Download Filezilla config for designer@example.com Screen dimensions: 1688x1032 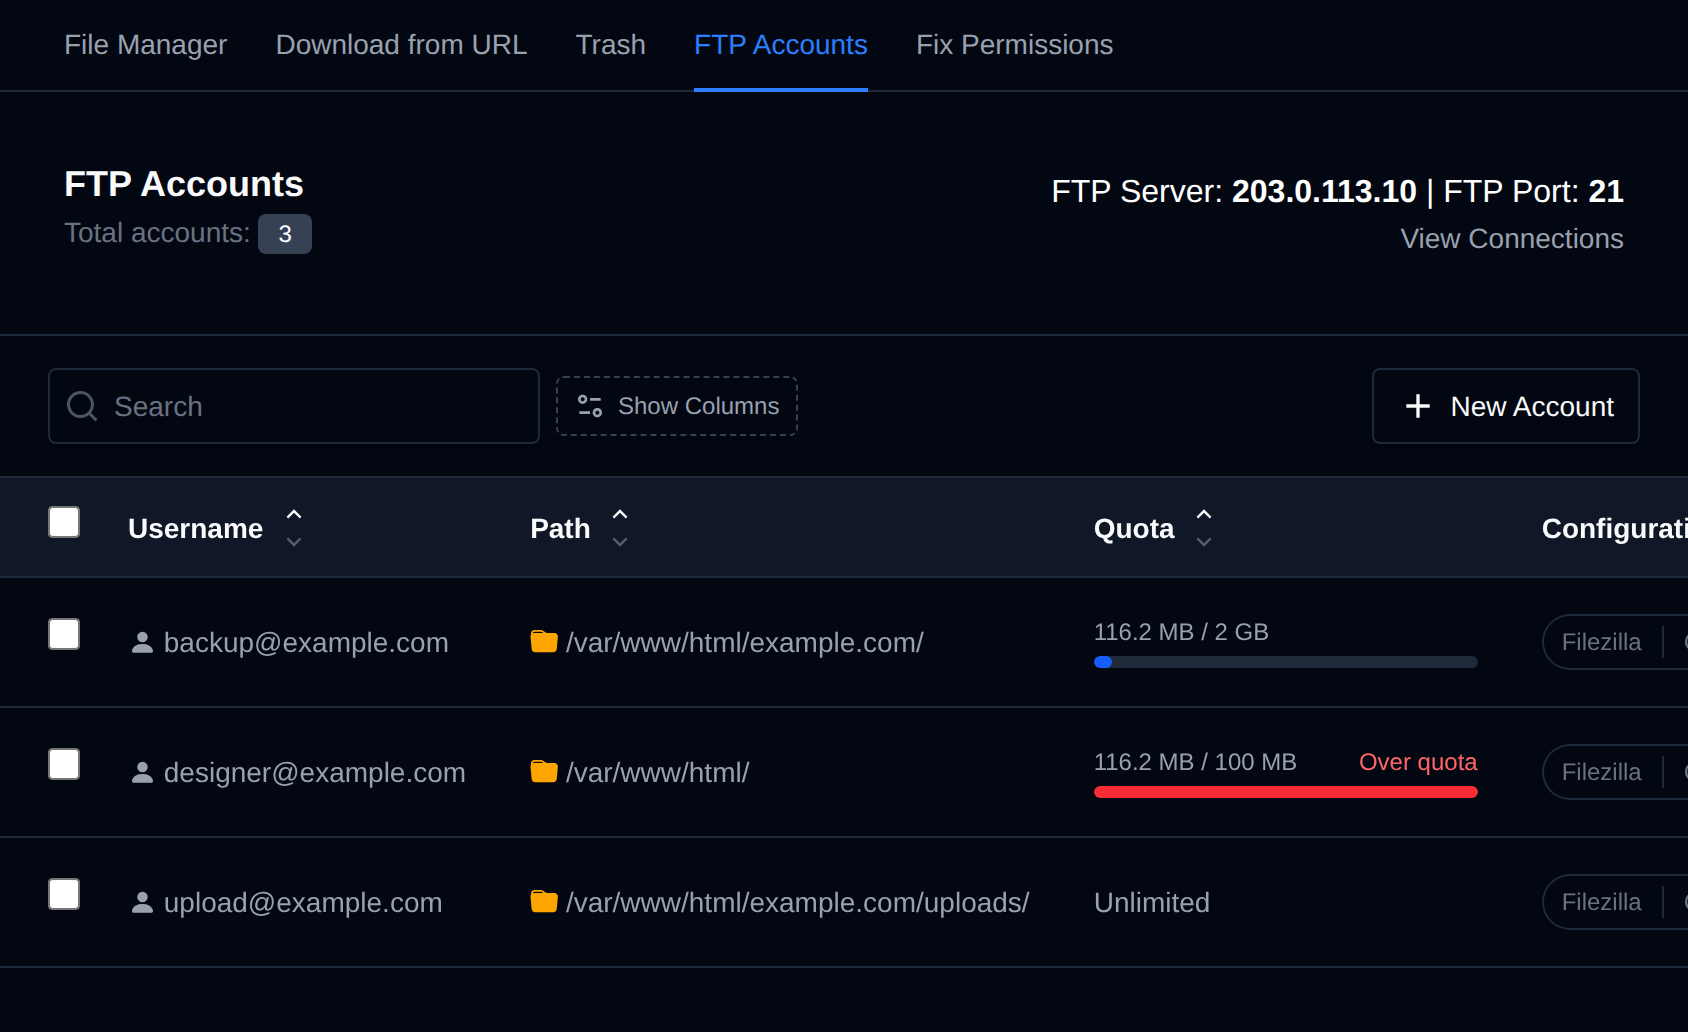point(1601,772)
